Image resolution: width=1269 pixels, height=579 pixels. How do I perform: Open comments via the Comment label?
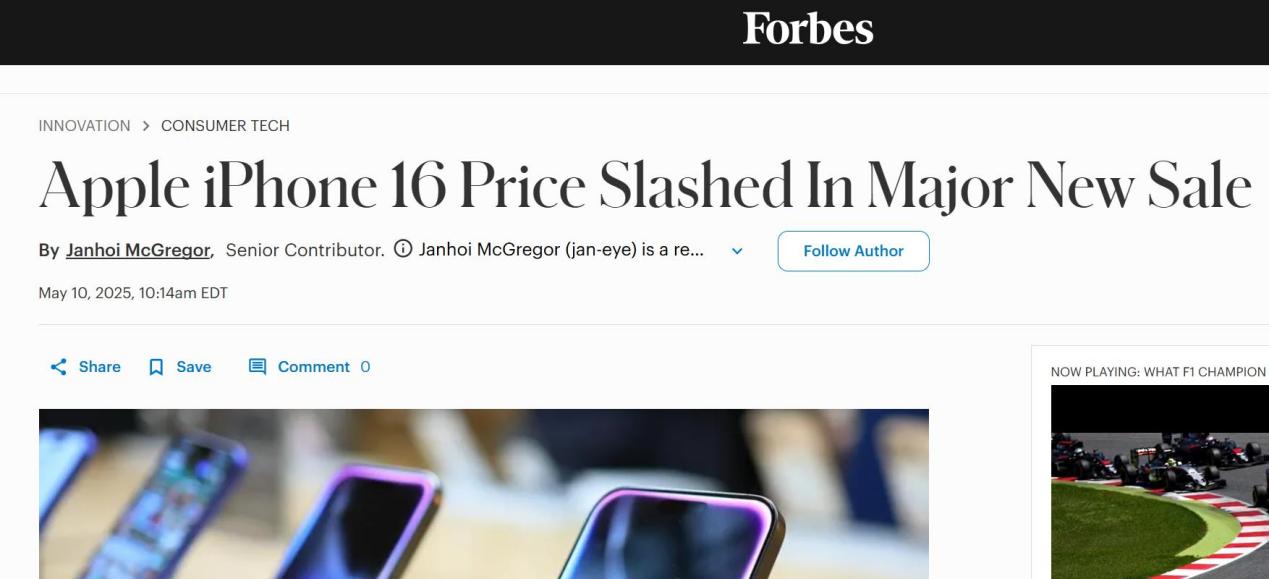tap(313, 367)
